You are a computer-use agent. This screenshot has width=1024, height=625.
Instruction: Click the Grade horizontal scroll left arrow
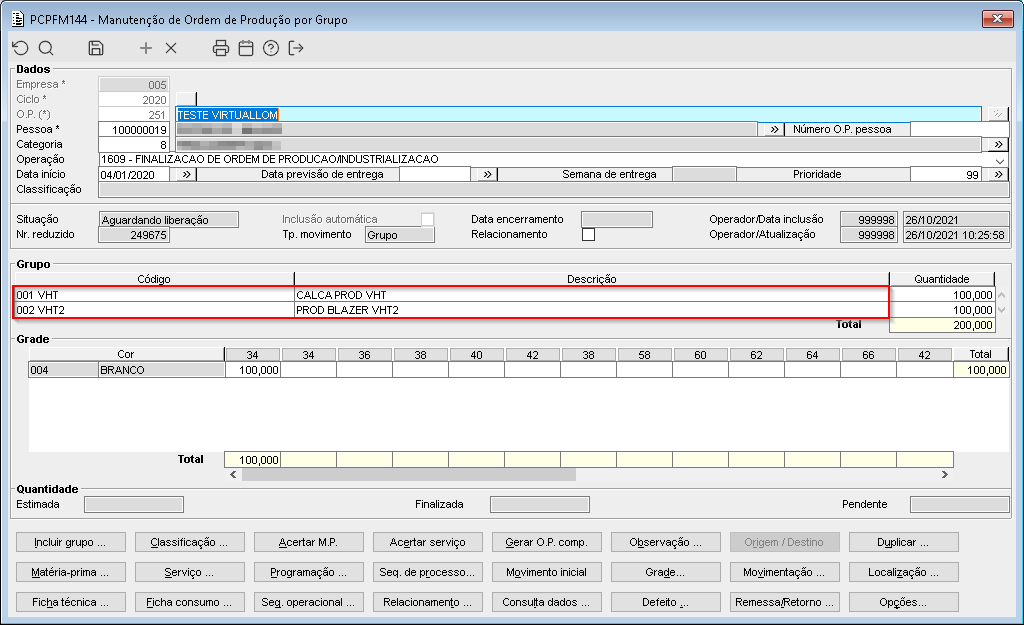(x=233, y=475)
